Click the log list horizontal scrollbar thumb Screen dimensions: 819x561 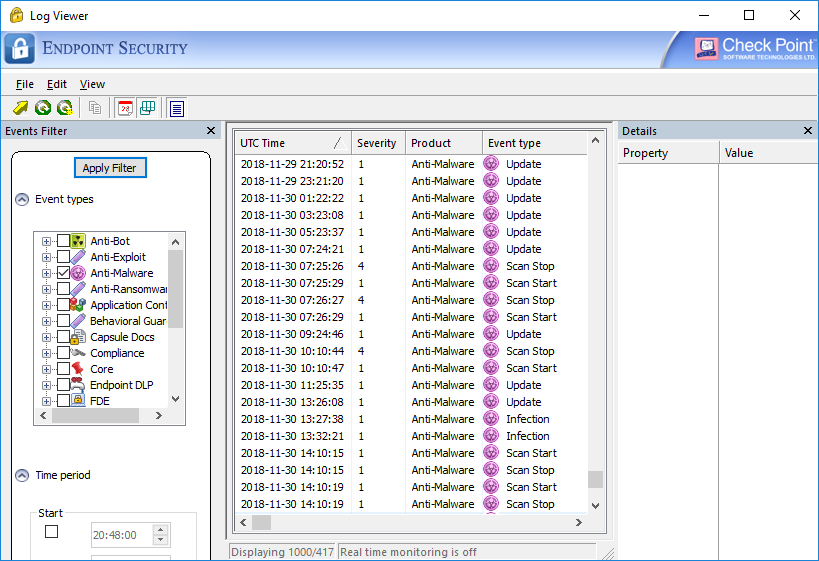pyautogui.click(x=261, y=522)
